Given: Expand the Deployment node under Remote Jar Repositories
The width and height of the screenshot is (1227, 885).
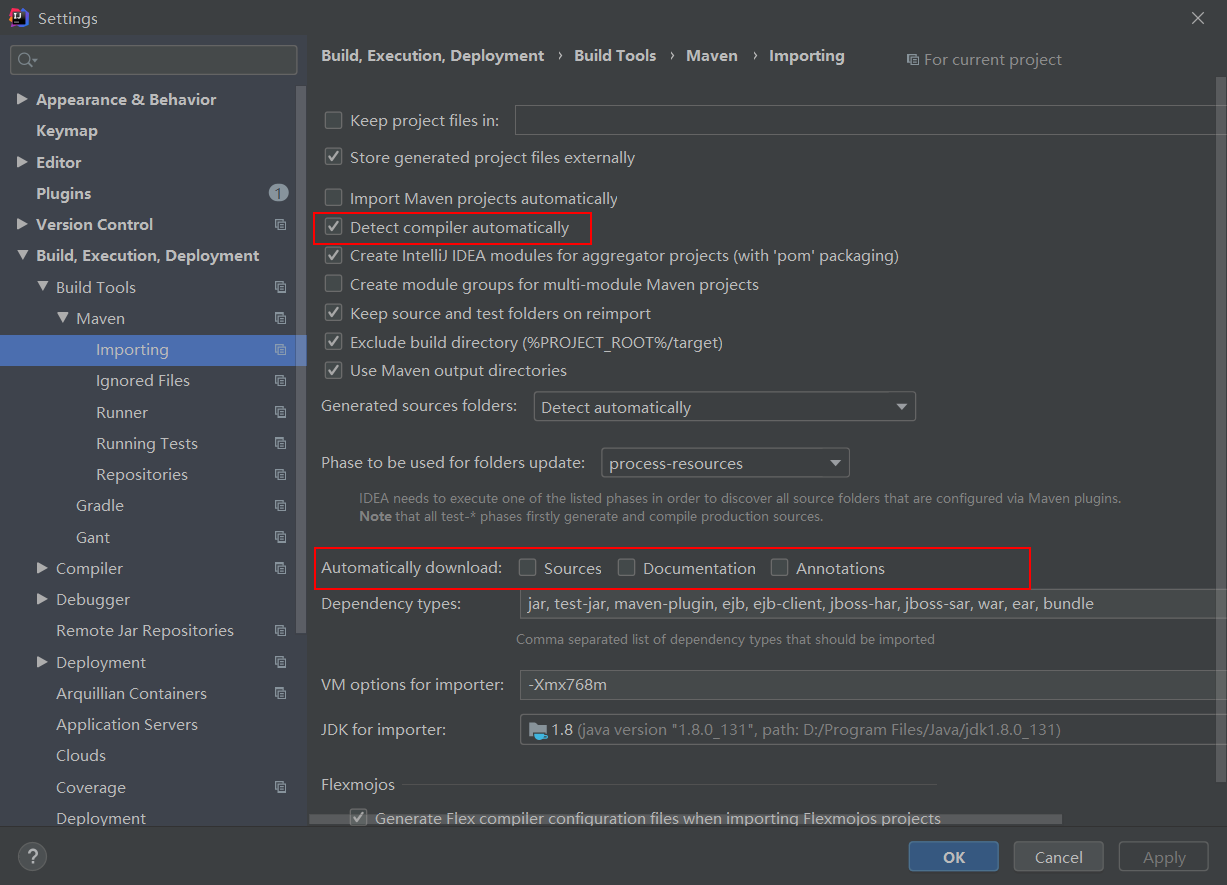Looking at the screenshot, I should pos(42,663).
